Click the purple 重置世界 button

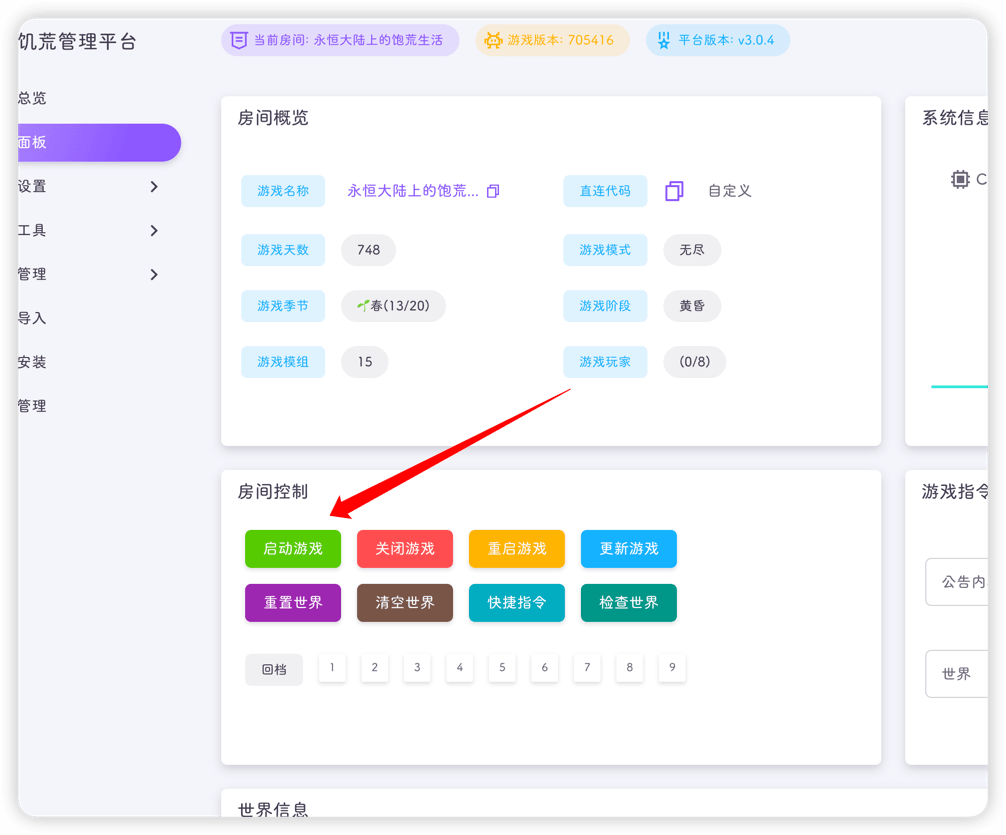(x=292, y=602)
